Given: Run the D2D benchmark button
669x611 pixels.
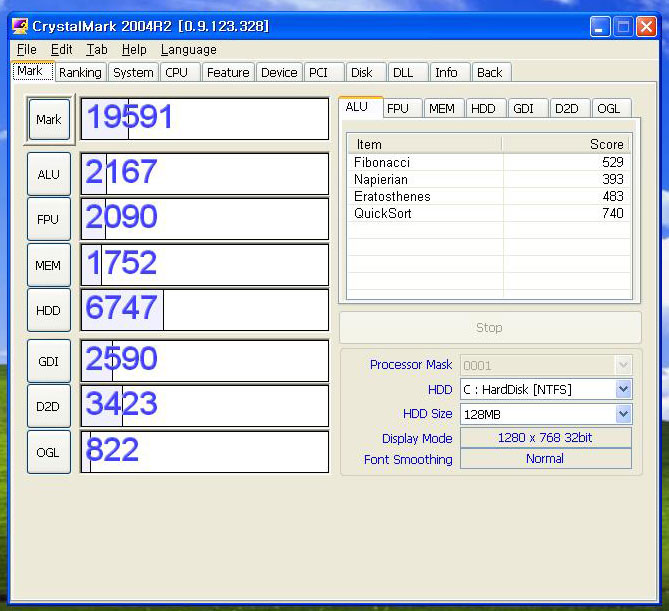Looking at the screenshot, I should point(49,406).
